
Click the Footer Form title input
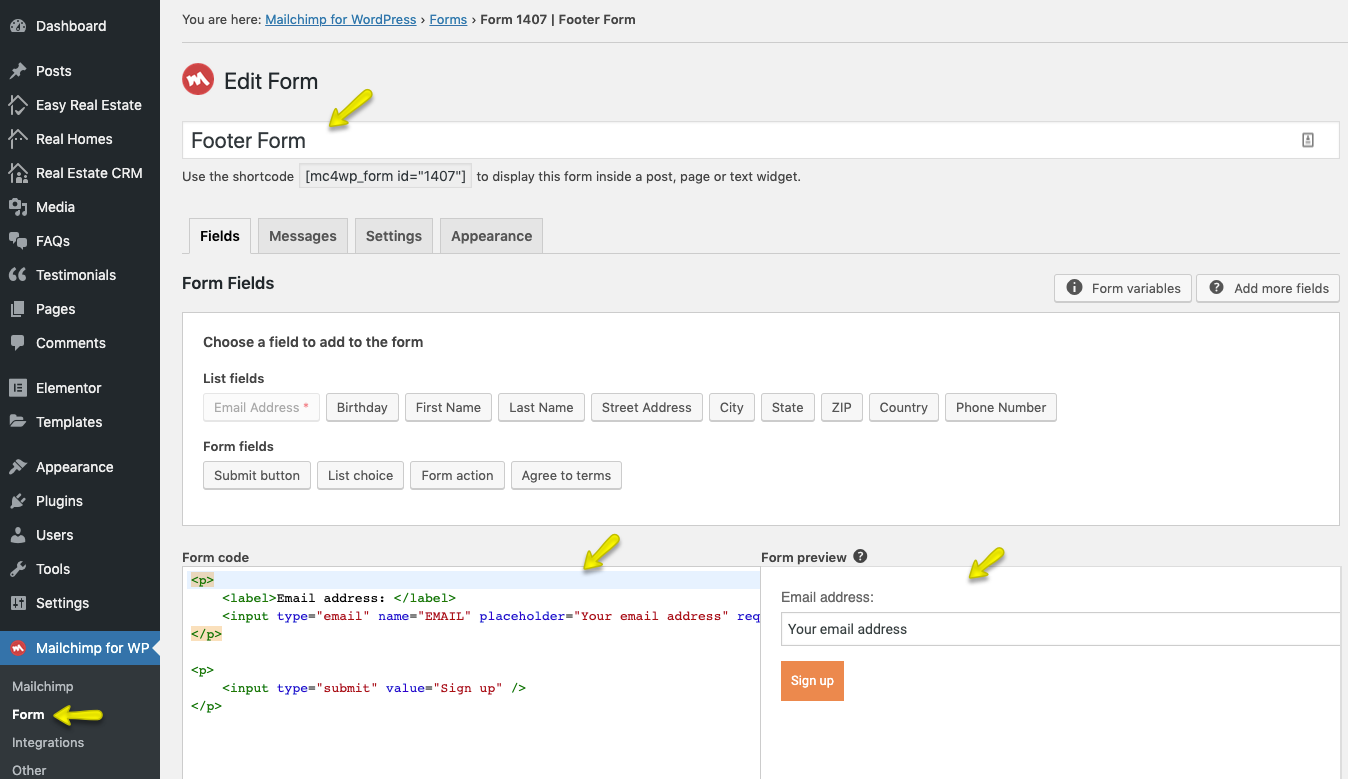pos(760,140)
